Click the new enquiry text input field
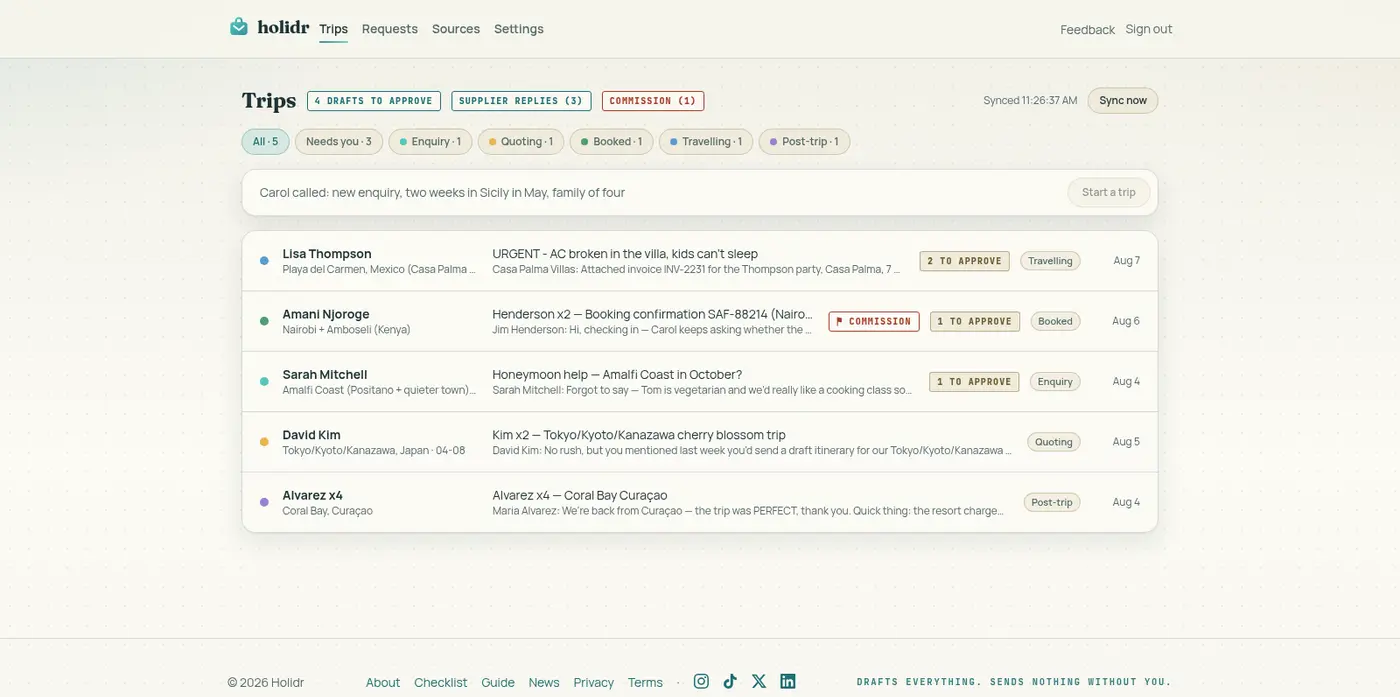 (x=655, y=192)
